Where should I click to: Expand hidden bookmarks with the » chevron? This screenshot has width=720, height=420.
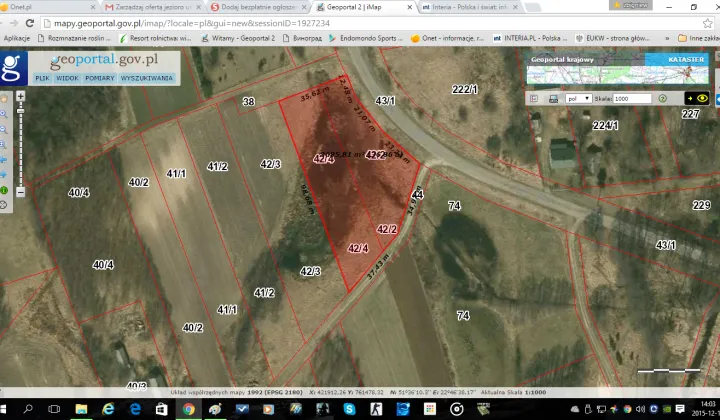(x=667, y=38)
